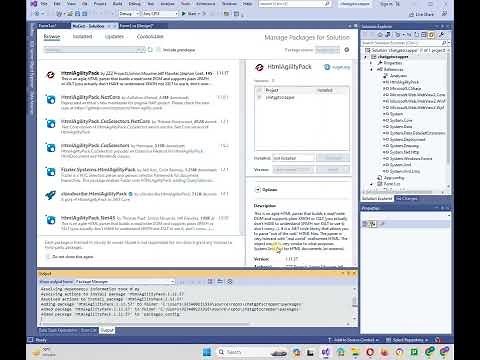480x360 pixels.
Task: Click the Save All toolbar icon
Action: 84,14
